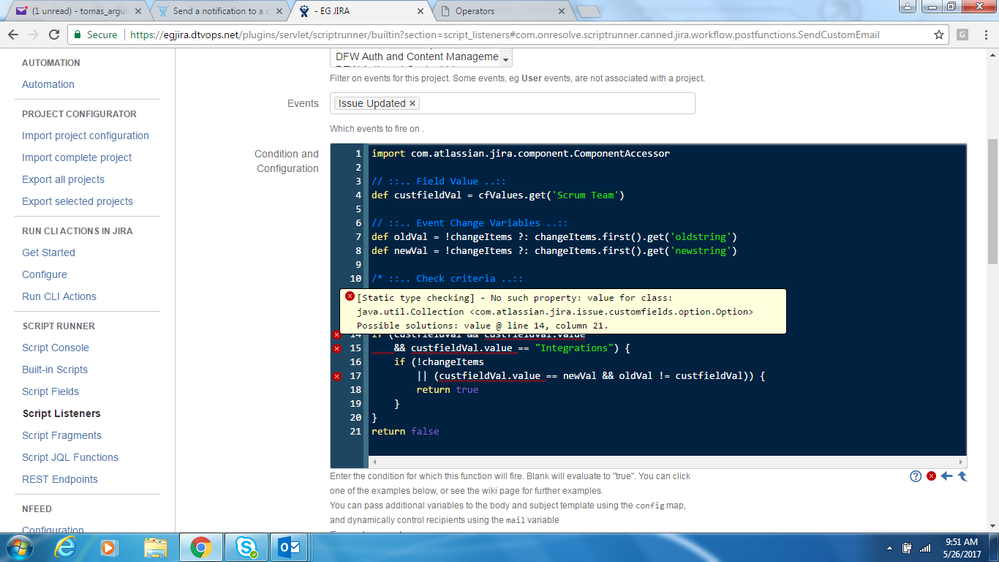999x562 pixels.
Task: Click the network signal tray icon
Action: (925, 548)
